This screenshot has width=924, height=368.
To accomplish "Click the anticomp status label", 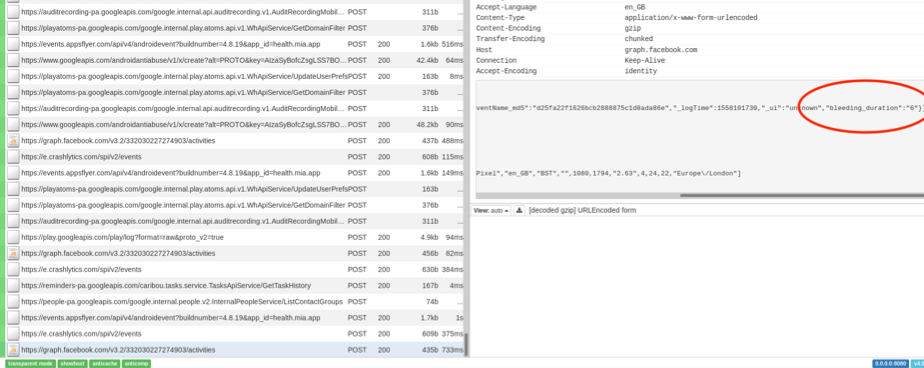I will point(136,363).
